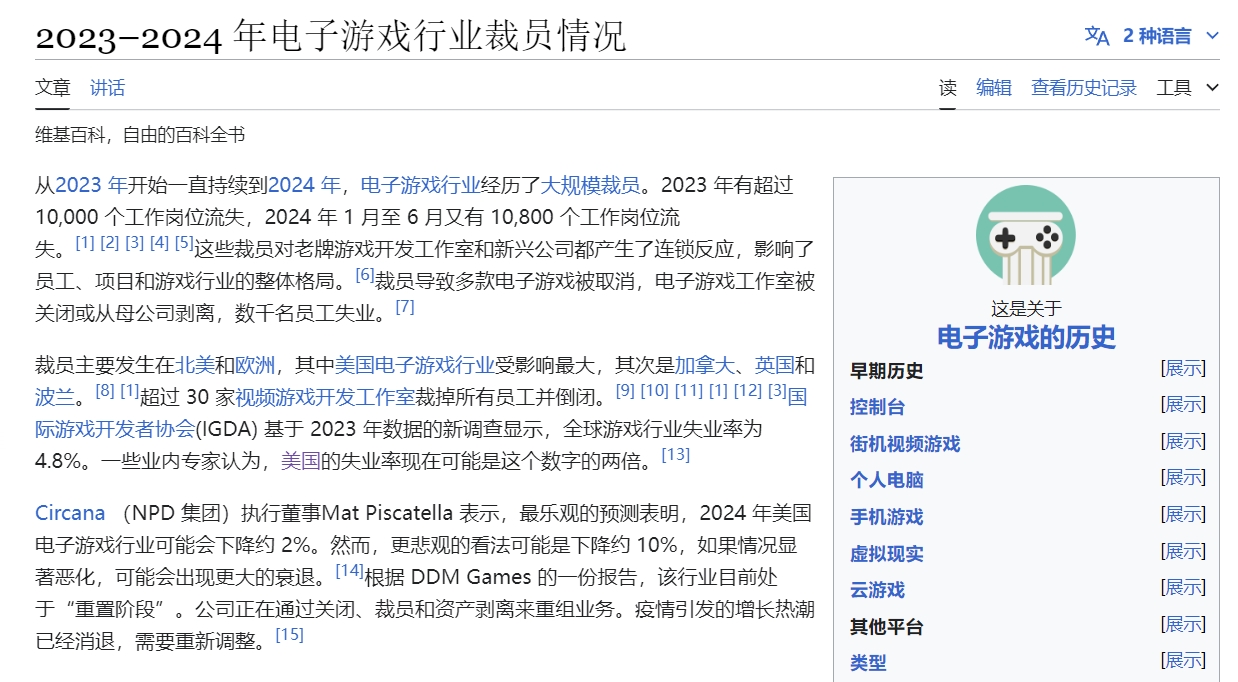1238x682 pixels.
Task: Follow the 大规模裁员 link
Action: pyautogui.click(x=590, y=184)
